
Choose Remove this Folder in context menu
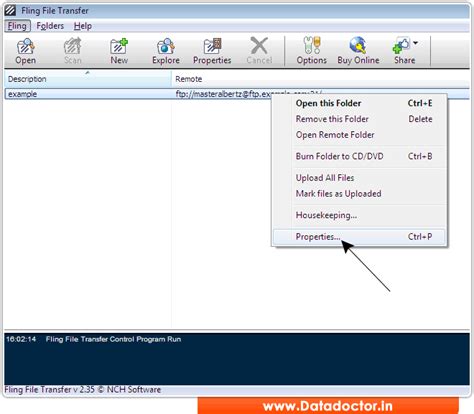359,119
